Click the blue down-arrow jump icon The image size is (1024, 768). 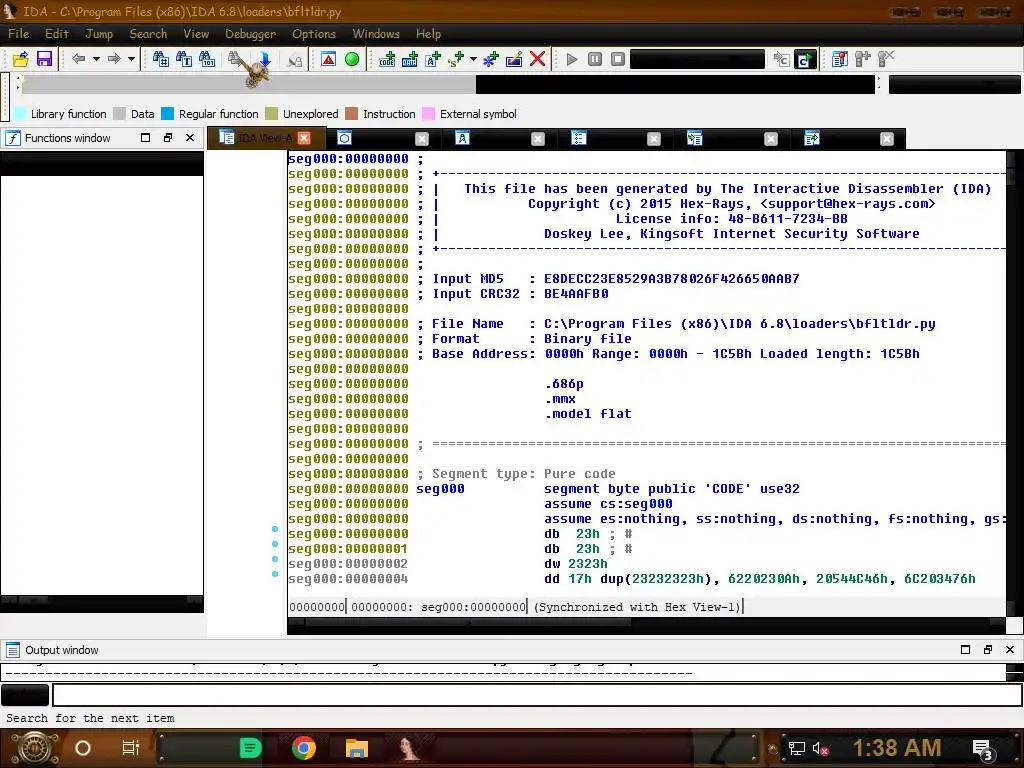click(x=265, y=59)
